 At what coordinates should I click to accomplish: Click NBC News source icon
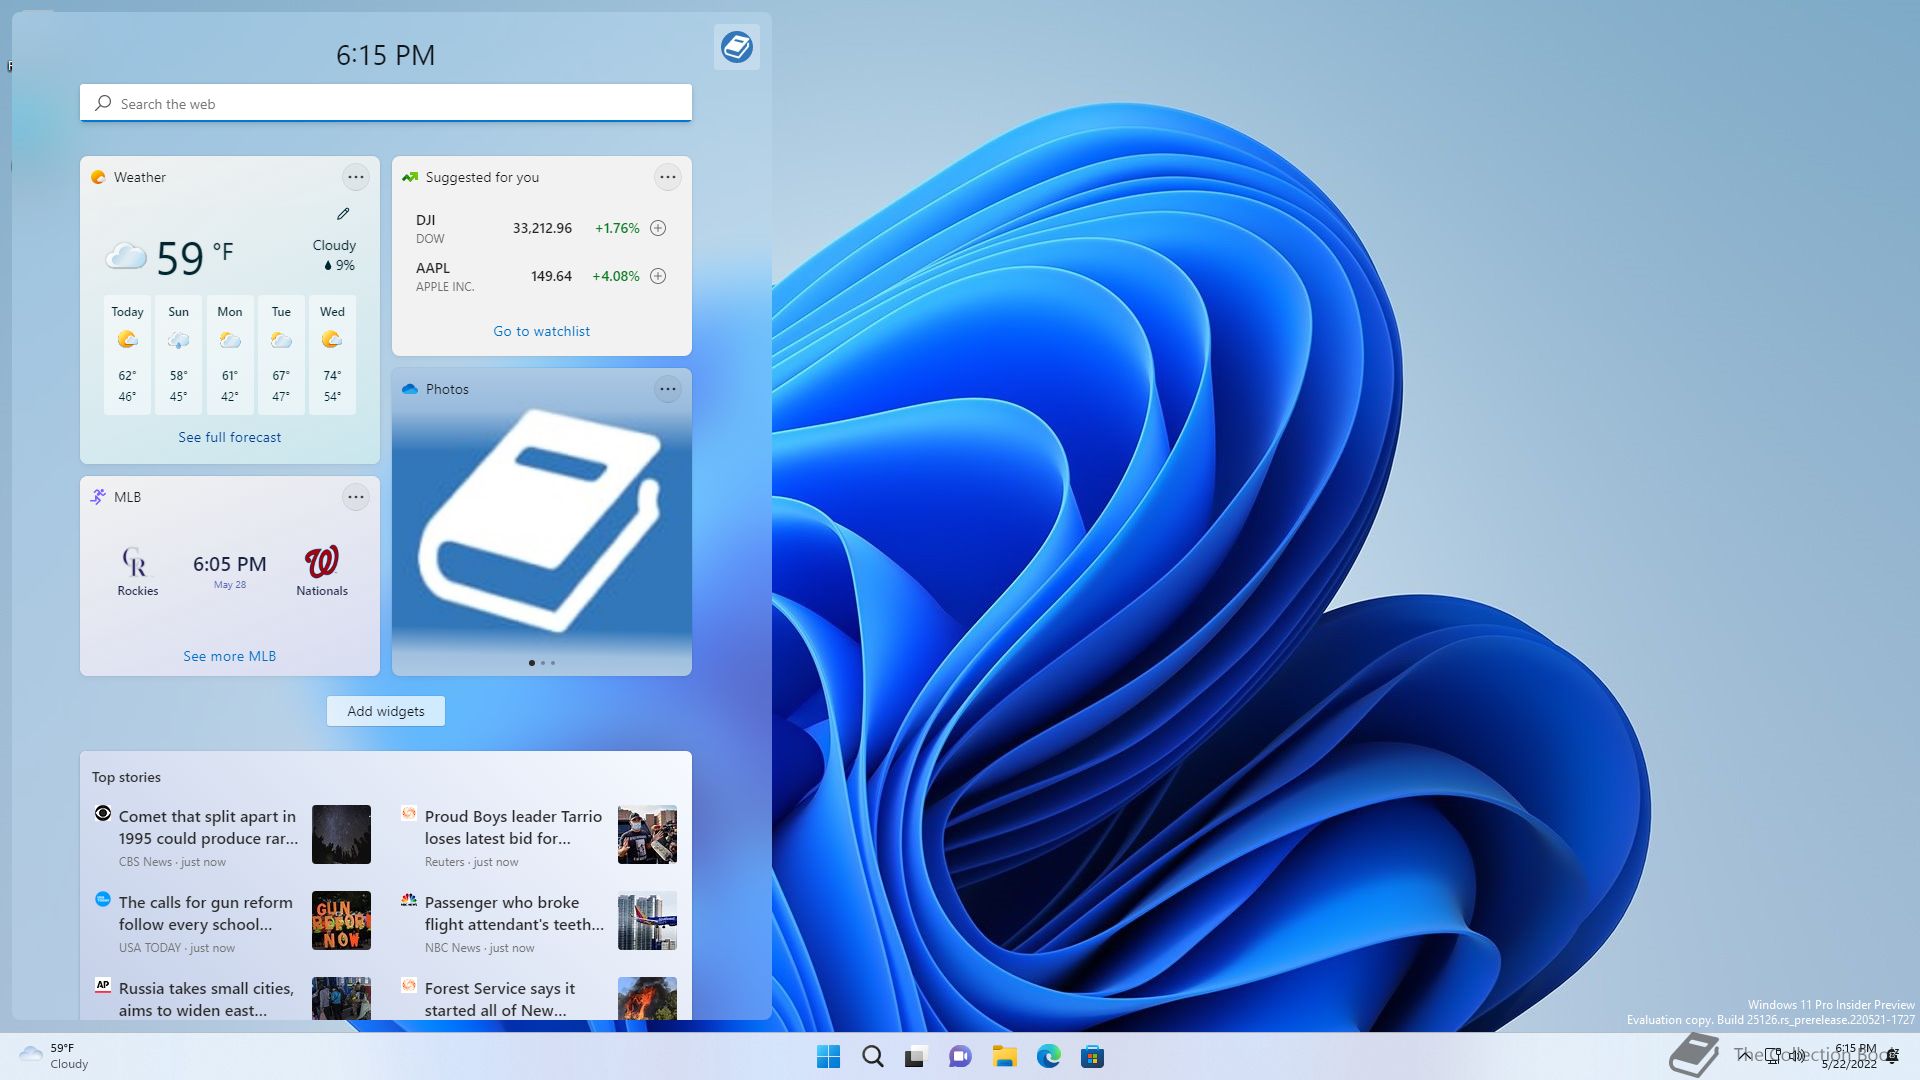tap(409, 899)
